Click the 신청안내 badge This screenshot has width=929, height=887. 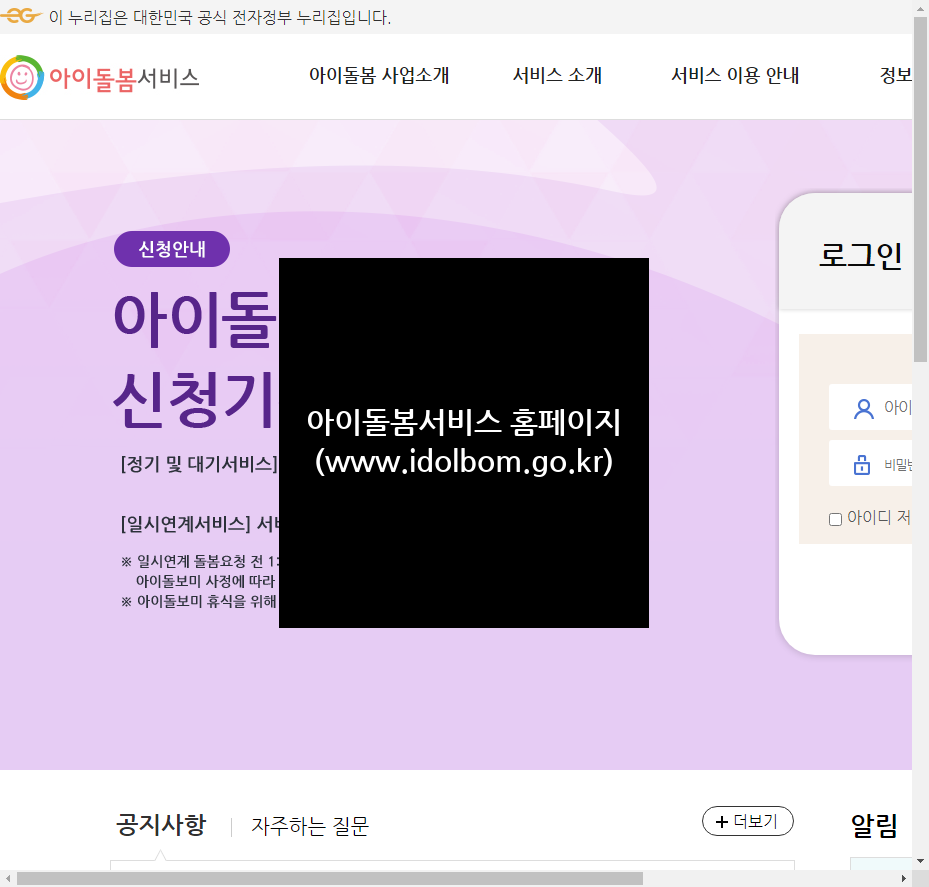point(172,249)
